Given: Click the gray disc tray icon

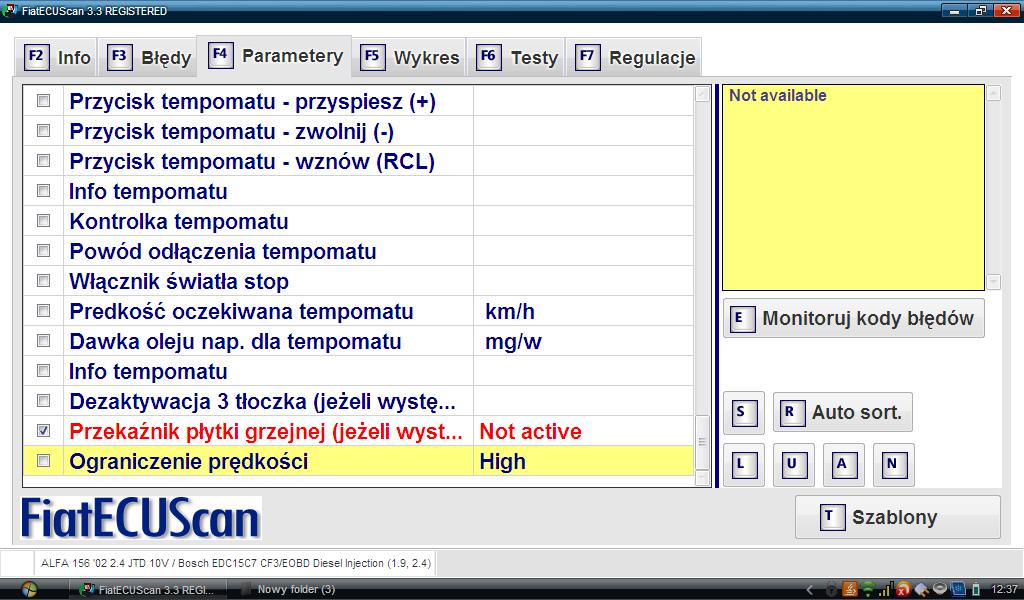Looking at the screenshot, I should [940, 590].
